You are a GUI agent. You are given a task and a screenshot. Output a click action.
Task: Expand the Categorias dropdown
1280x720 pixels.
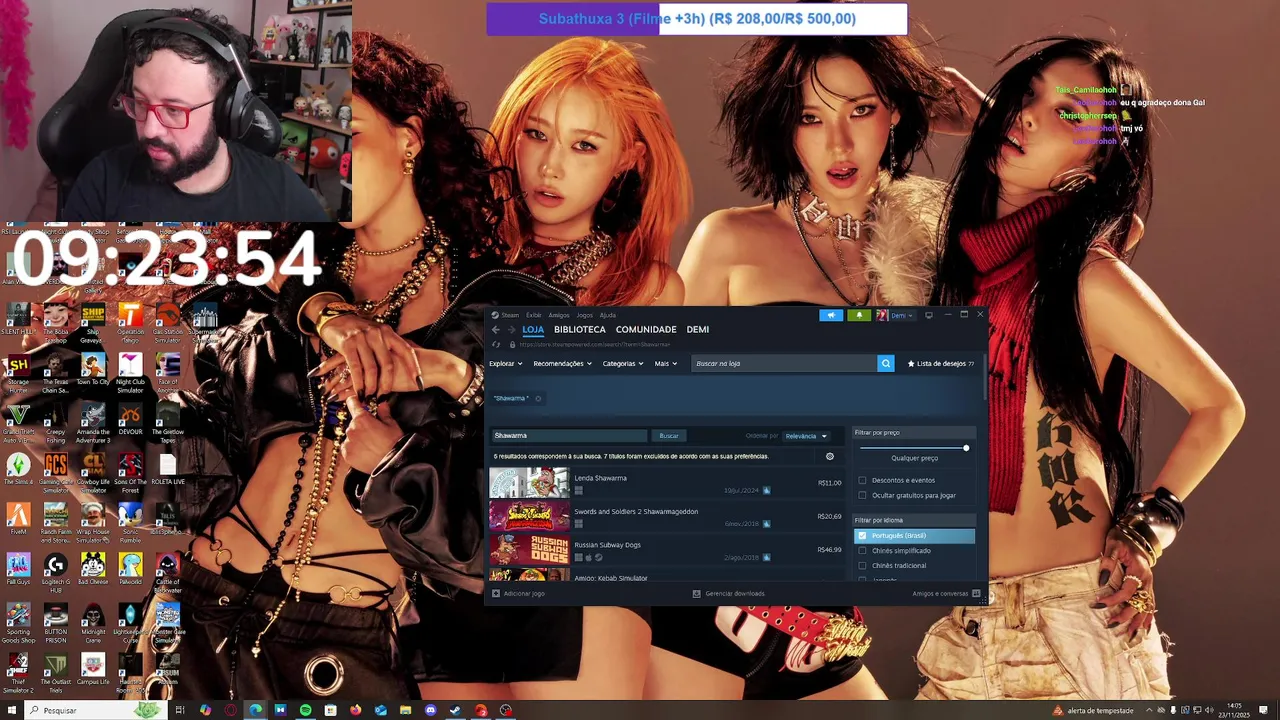623,364
